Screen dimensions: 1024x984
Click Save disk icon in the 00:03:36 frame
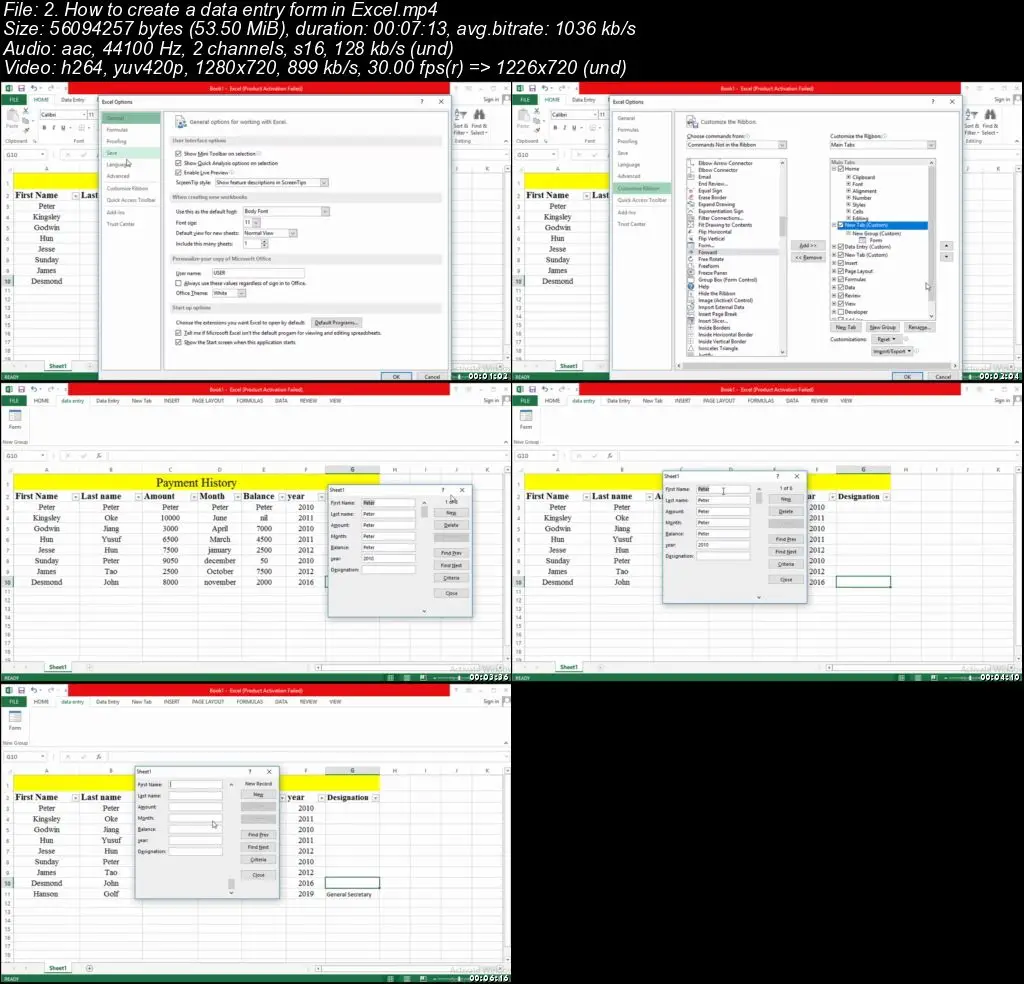tap(21, 389)
